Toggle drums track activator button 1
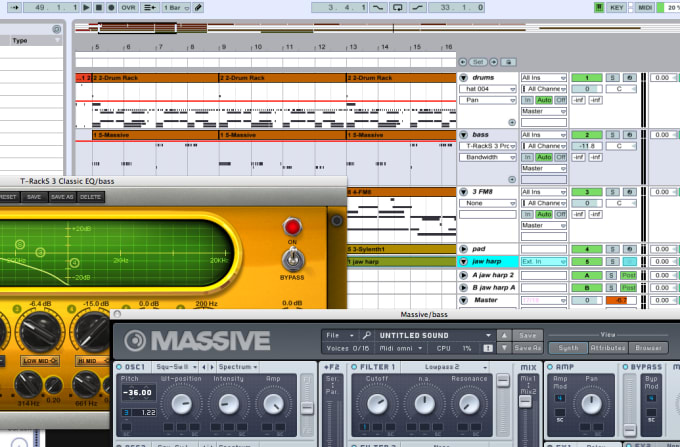Viewport: 680px width, 447px height. pos(587,78)
